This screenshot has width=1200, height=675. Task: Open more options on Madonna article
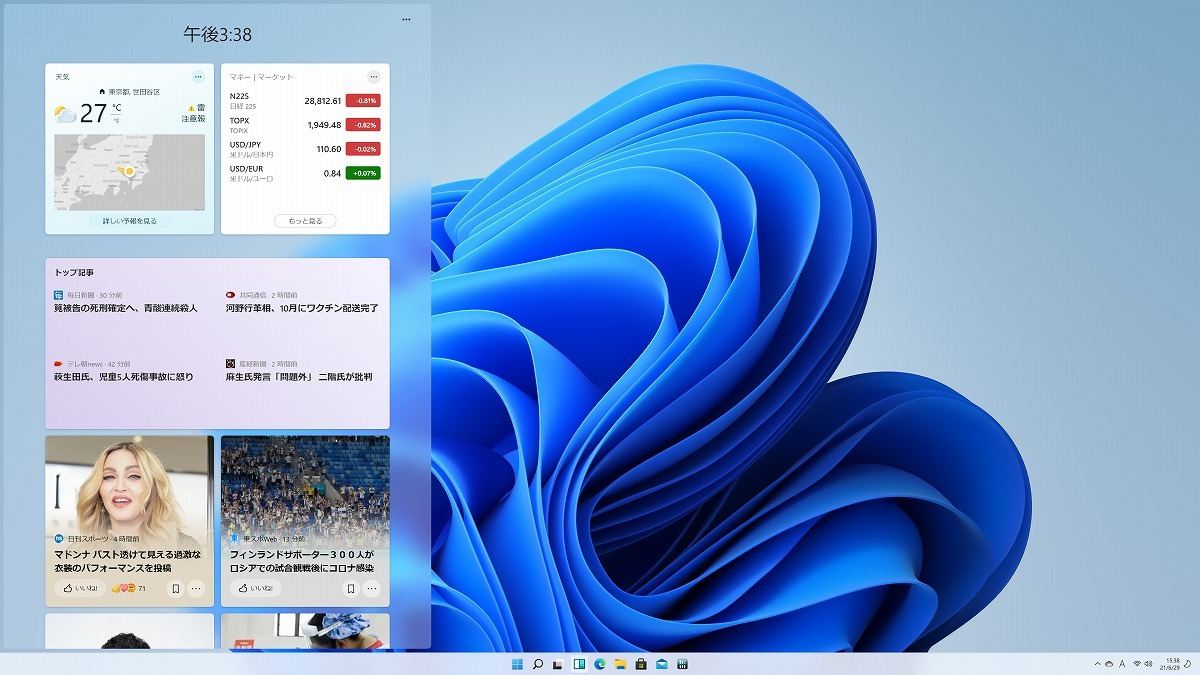(x=196, y=589)
